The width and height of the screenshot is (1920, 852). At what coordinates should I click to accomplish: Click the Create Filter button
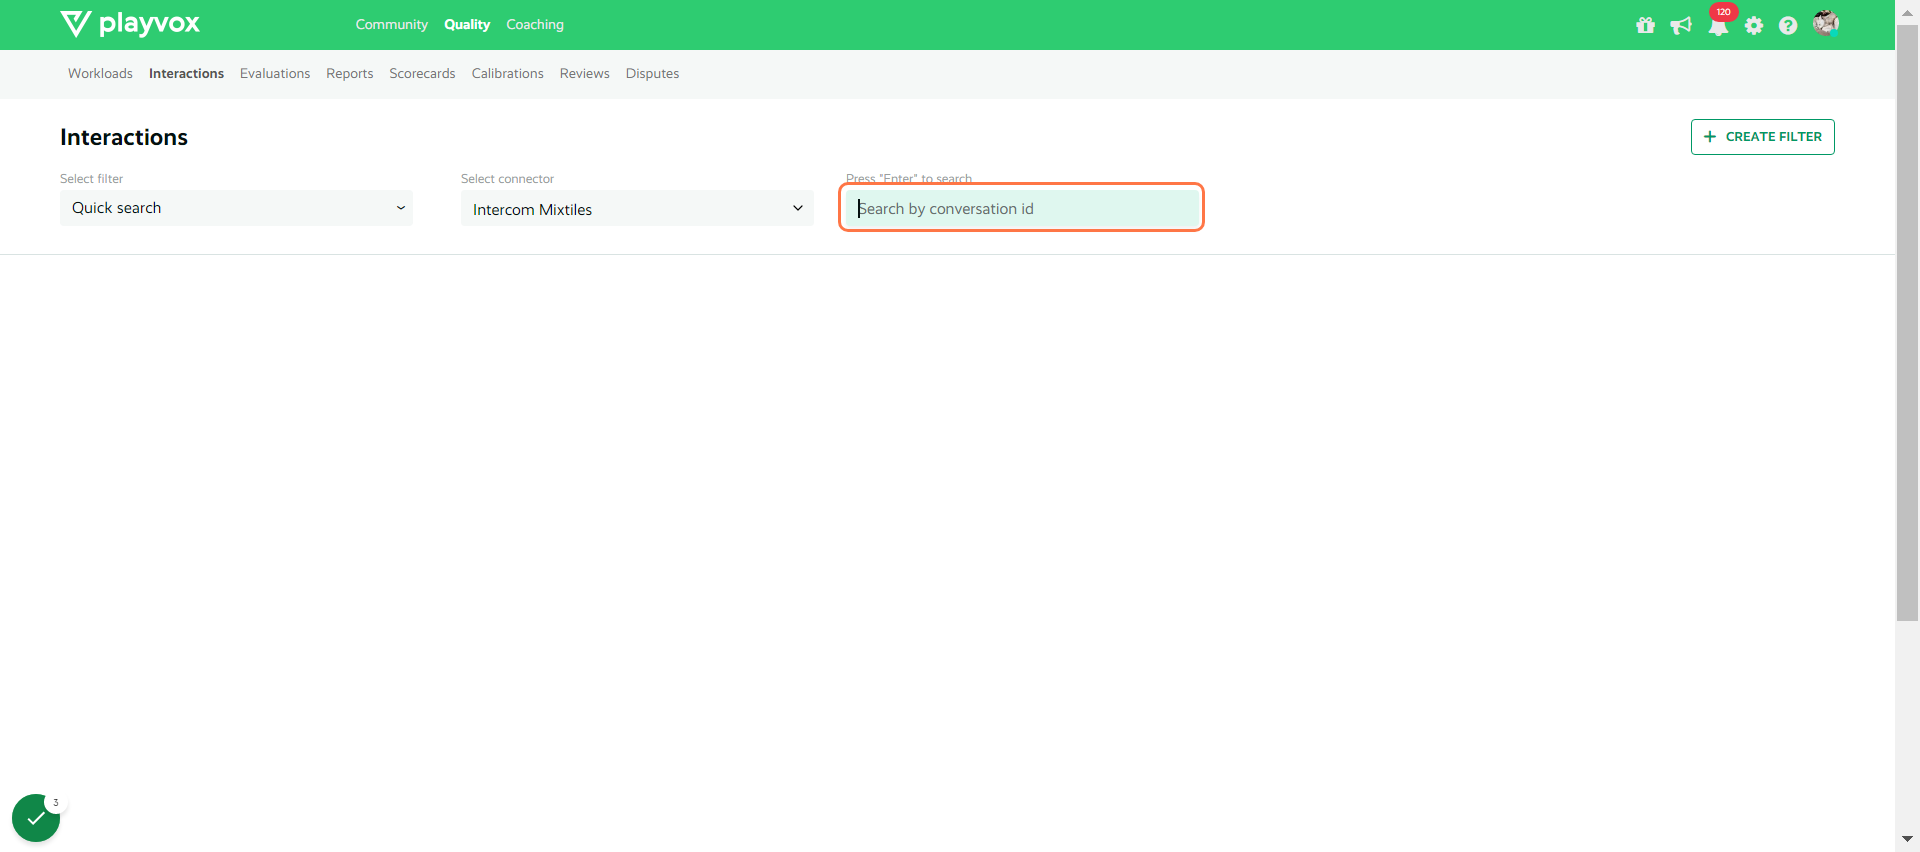(1762, 137)
